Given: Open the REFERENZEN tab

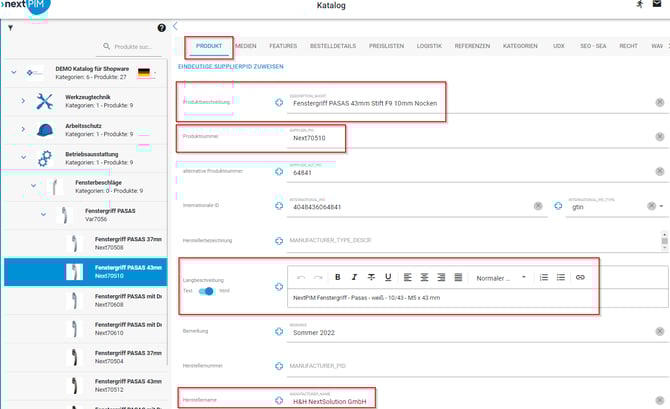Looking at the screenshot, I should click(x=472, y=46).
